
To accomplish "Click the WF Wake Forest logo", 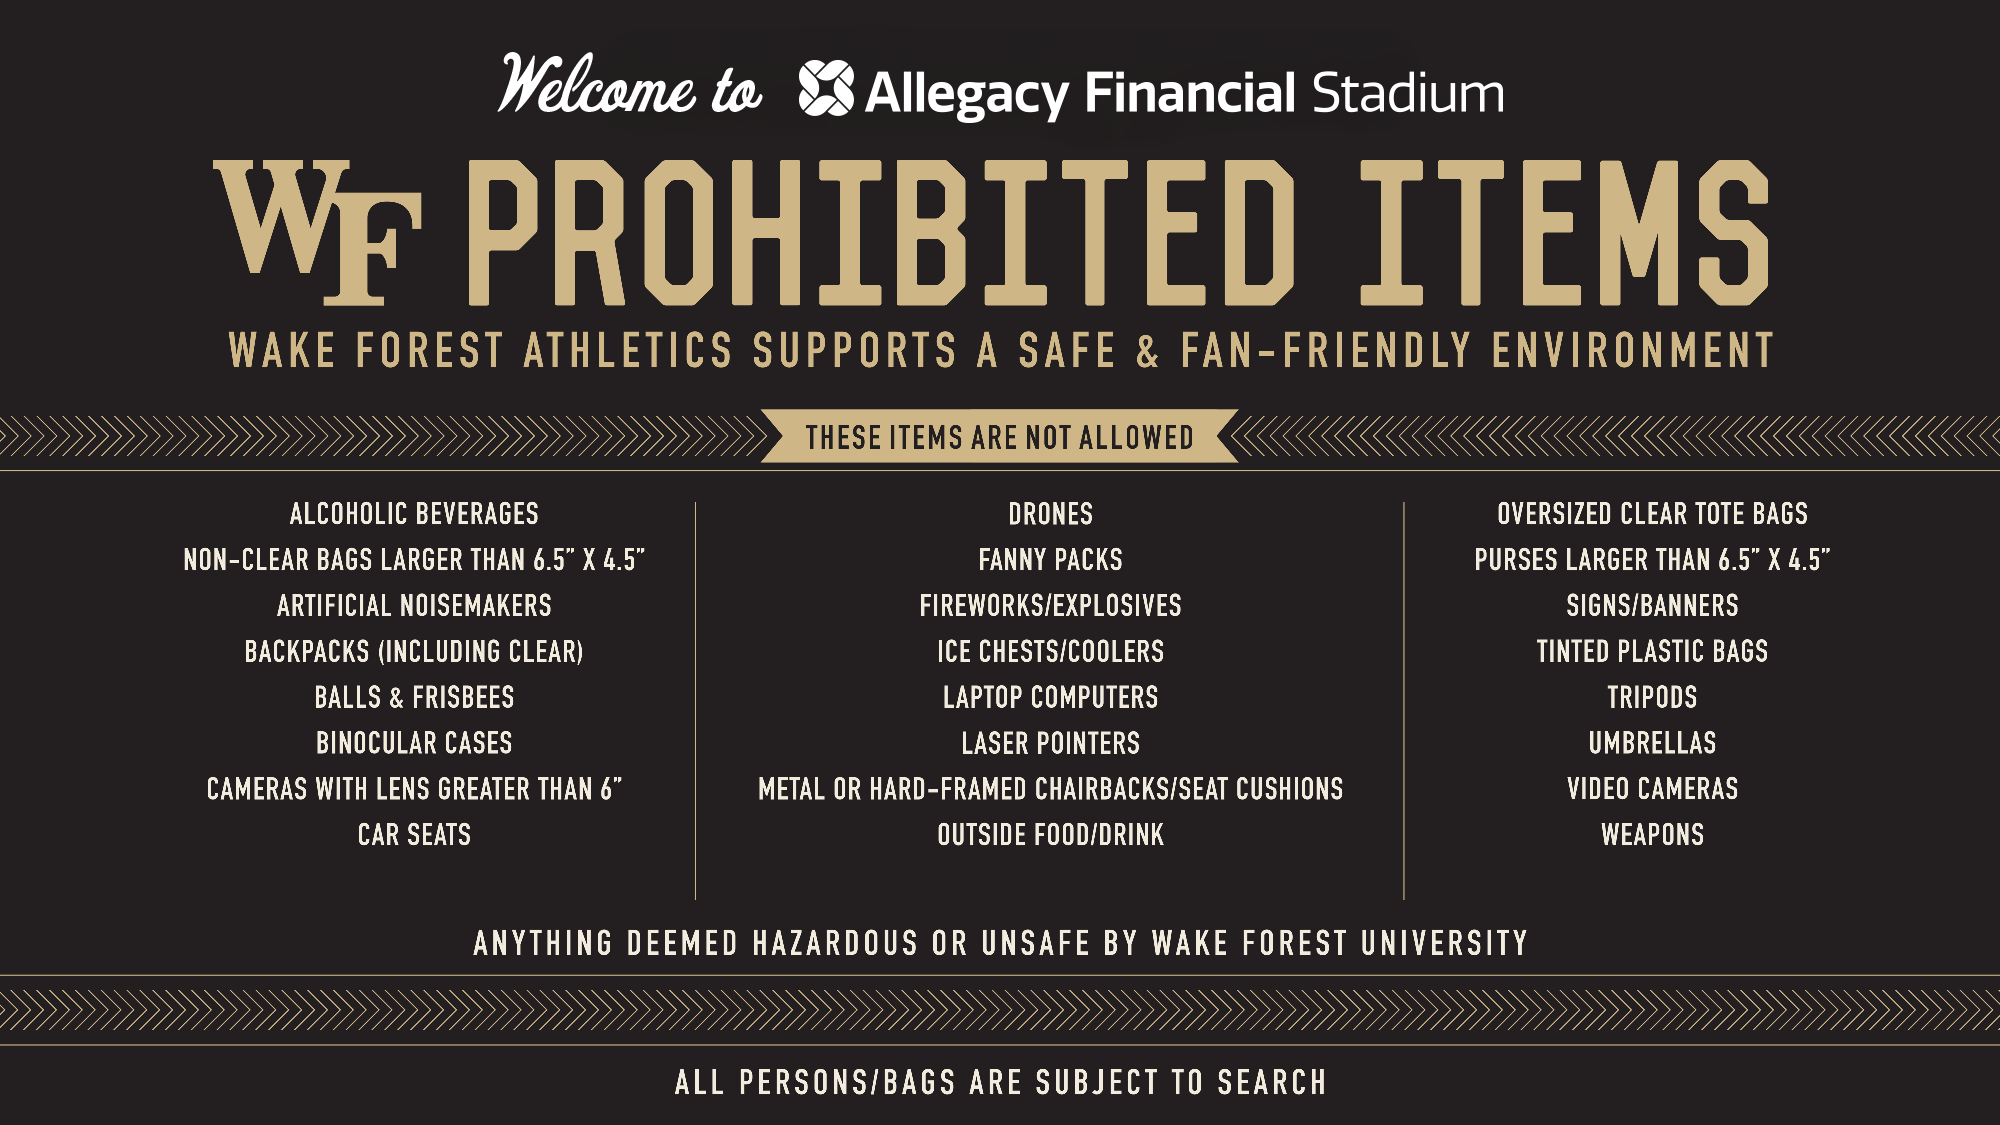I will tap(317, 232).
